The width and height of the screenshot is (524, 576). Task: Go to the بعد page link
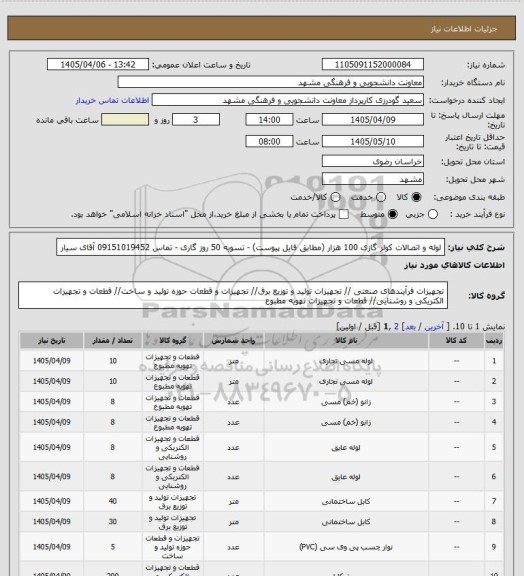click(x=410, y=327)
